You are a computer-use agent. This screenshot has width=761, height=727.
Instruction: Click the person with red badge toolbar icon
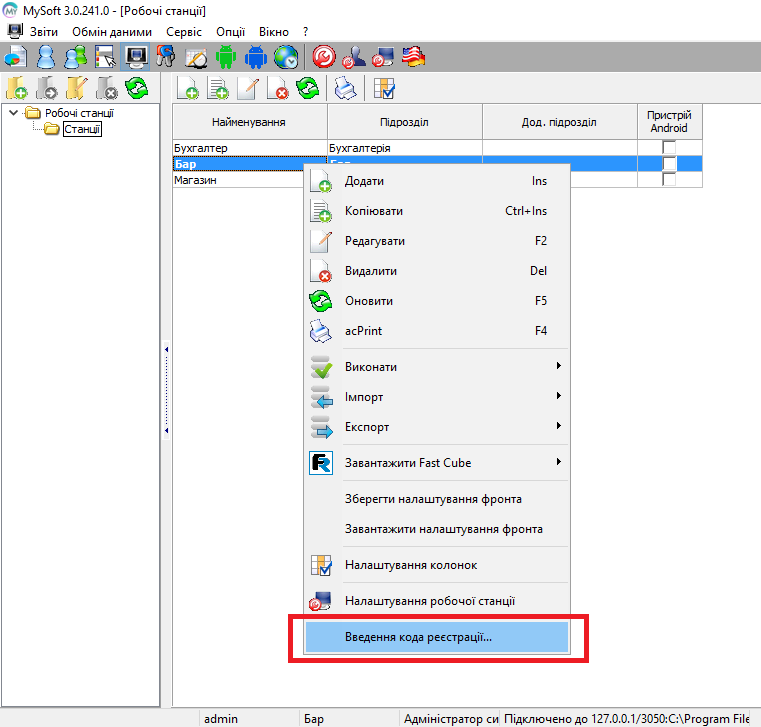click(354, 57)
